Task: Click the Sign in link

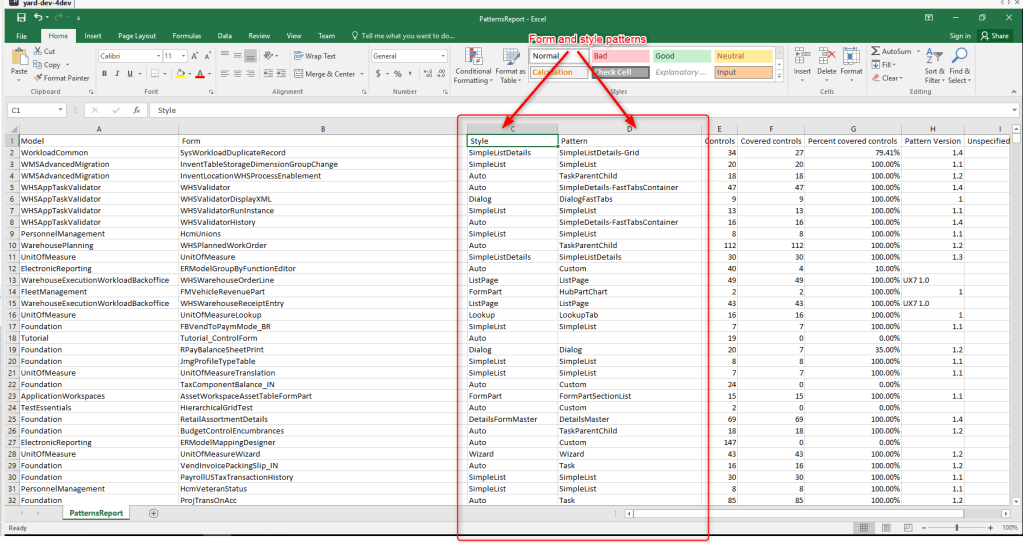Action: pyautogui.click(x=959, y=35)
